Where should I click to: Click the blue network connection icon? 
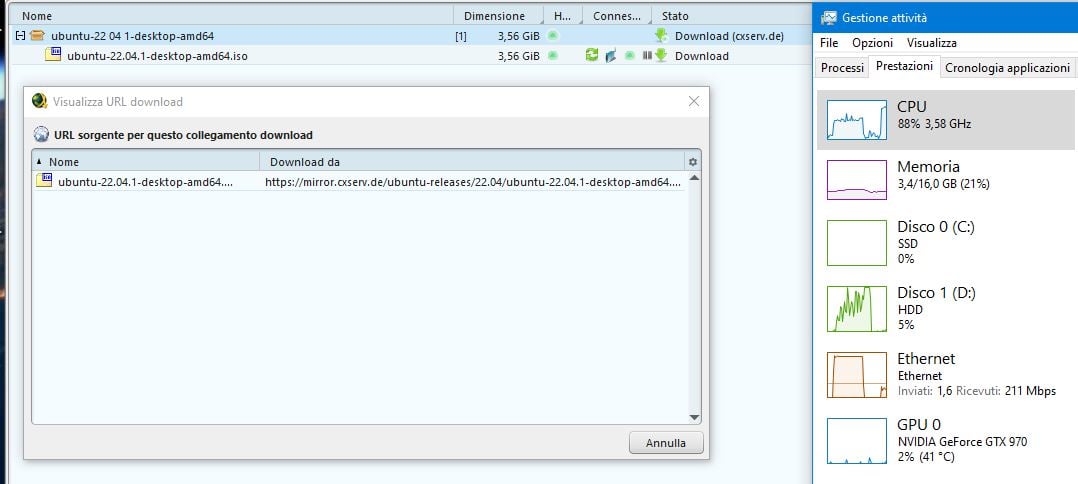[610, 56]
